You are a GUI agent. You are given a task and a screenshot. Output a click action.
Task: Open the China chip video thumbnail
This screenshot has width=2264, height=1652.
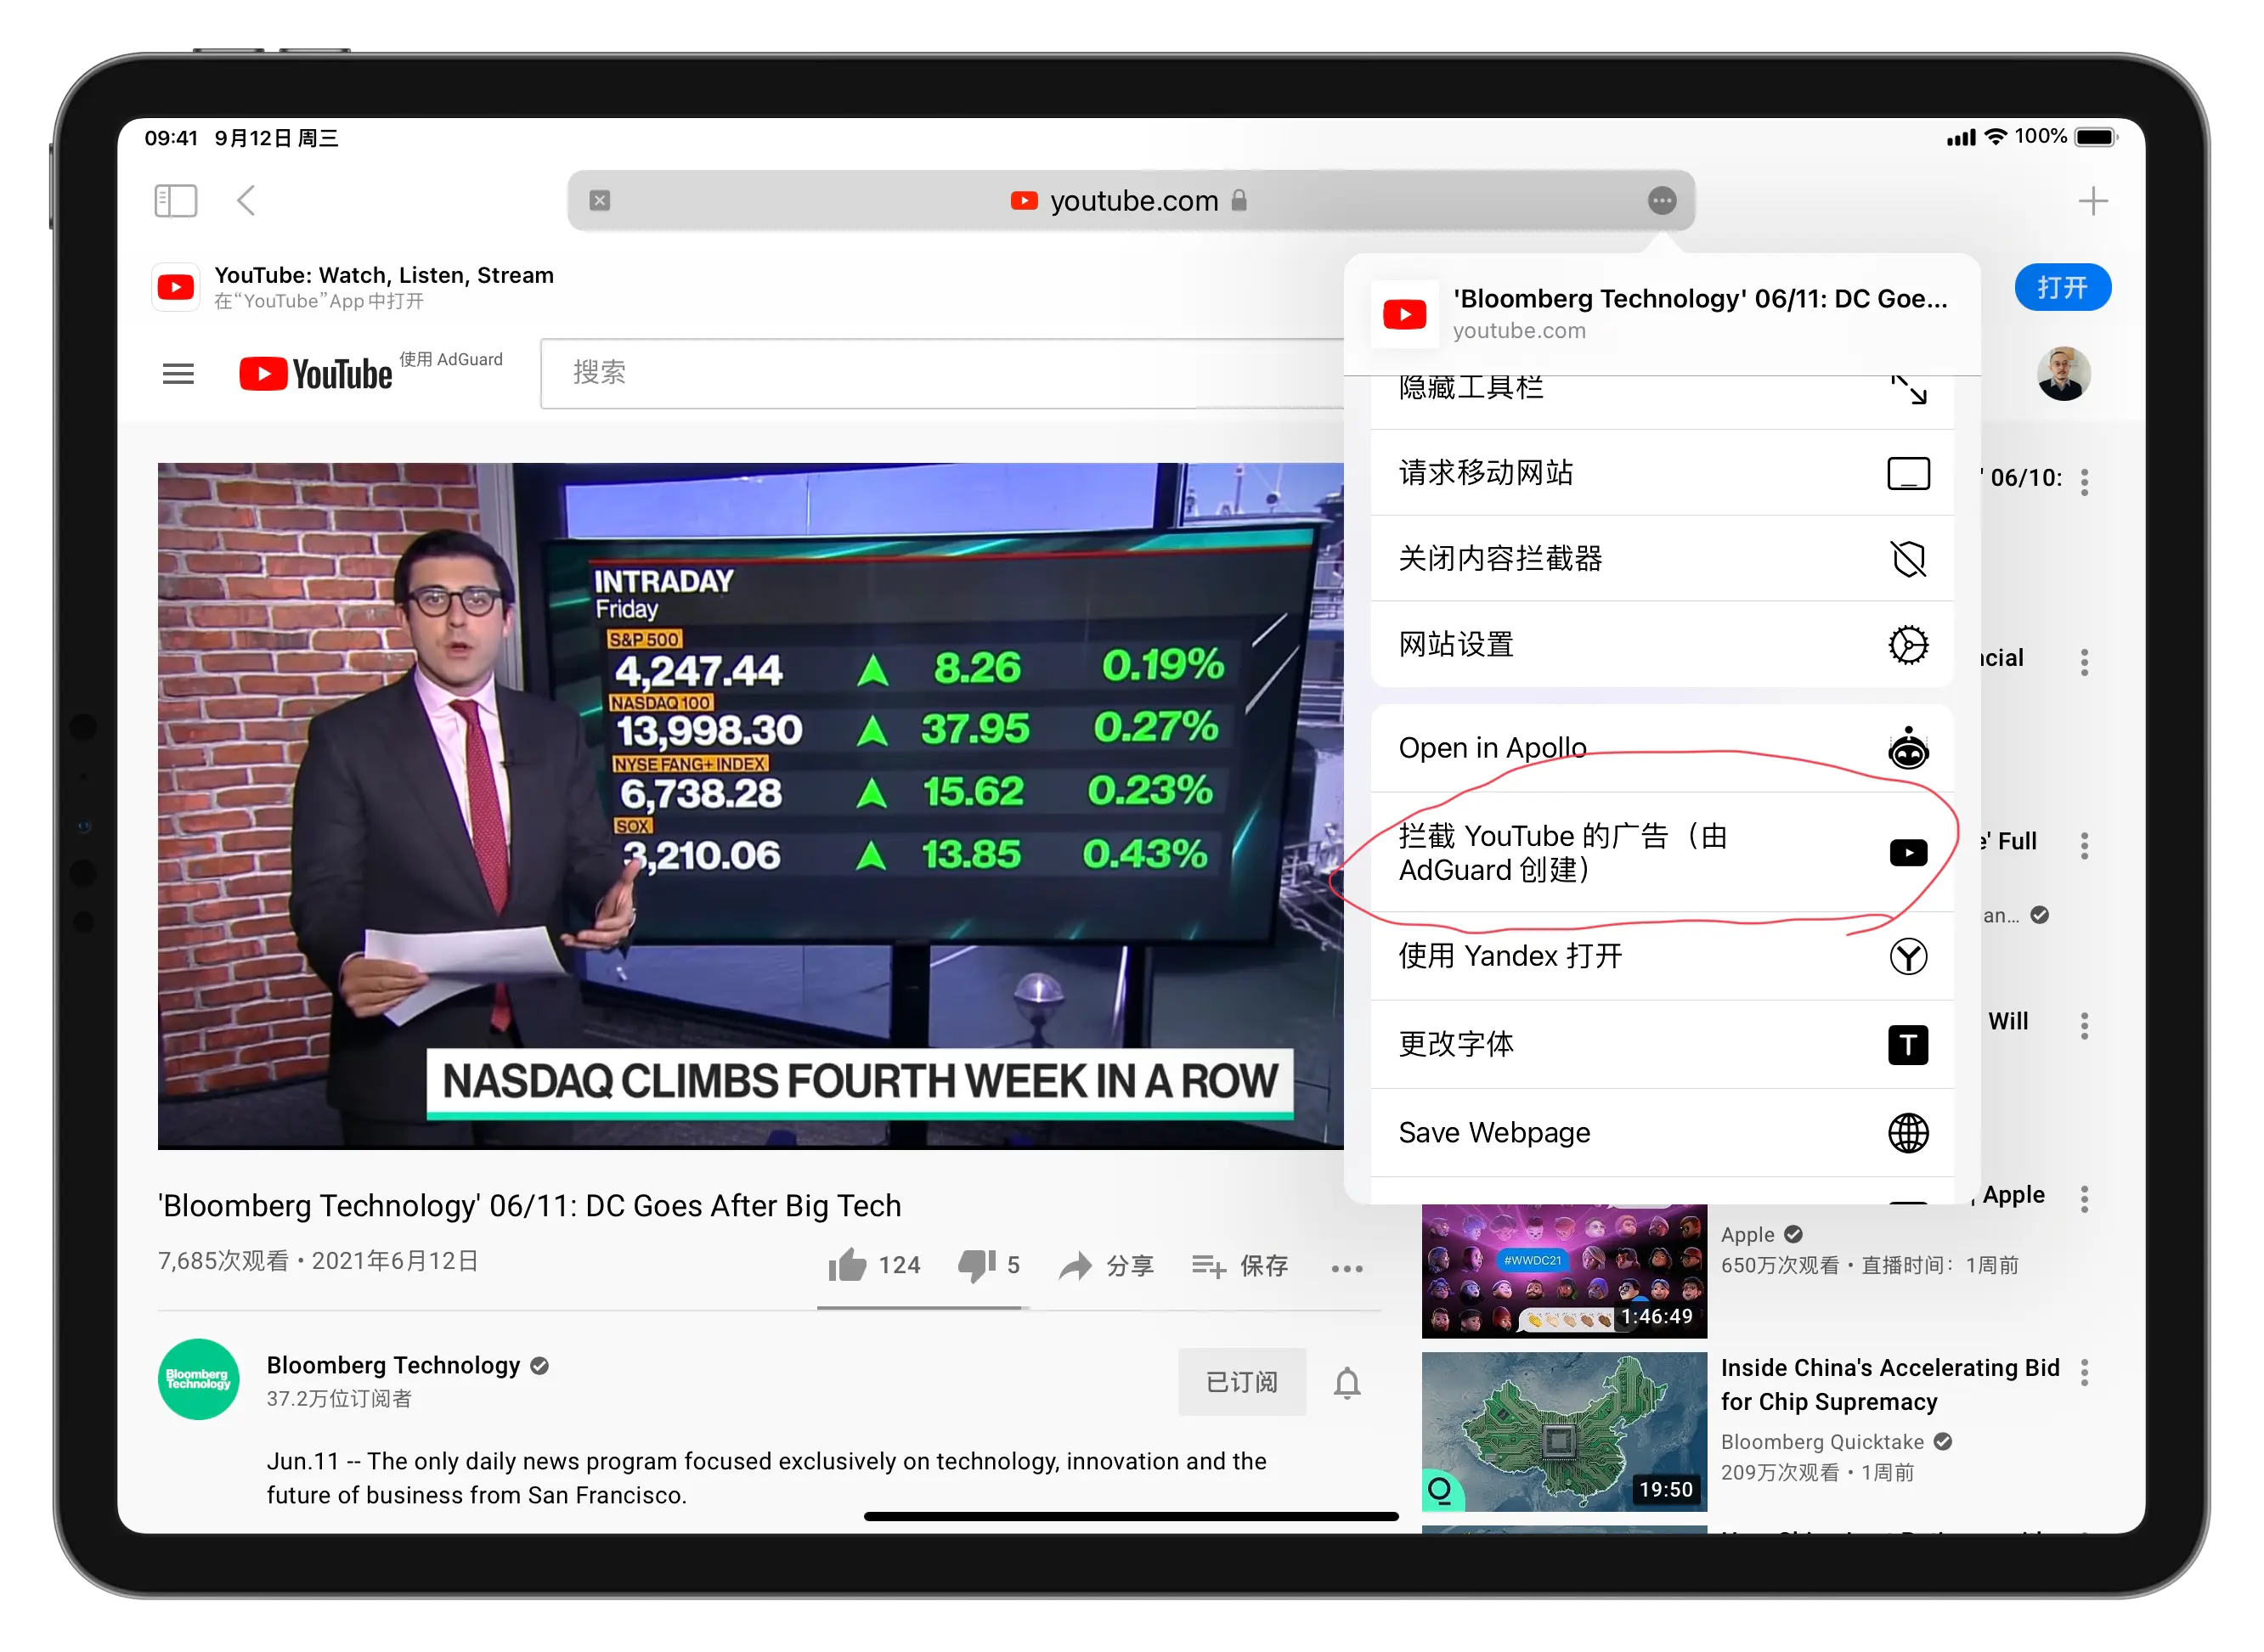pyautogui.click(x=1564, y=1432)
